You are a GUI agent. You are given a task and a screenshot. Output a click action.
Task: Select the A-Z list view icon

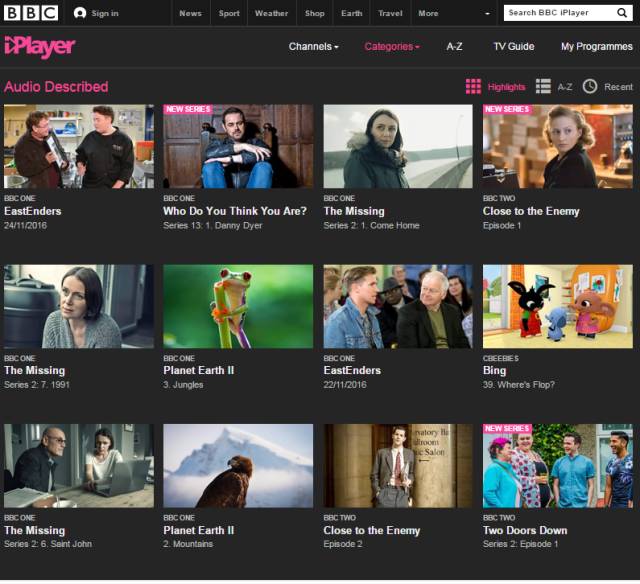543,87
